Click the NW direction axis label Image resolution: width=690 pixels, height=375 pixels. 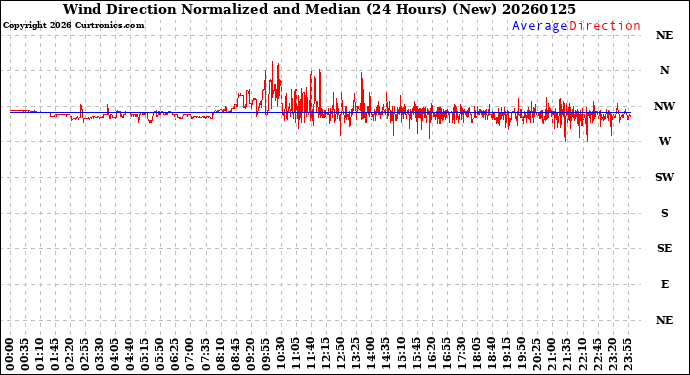[x=664, y=106]
